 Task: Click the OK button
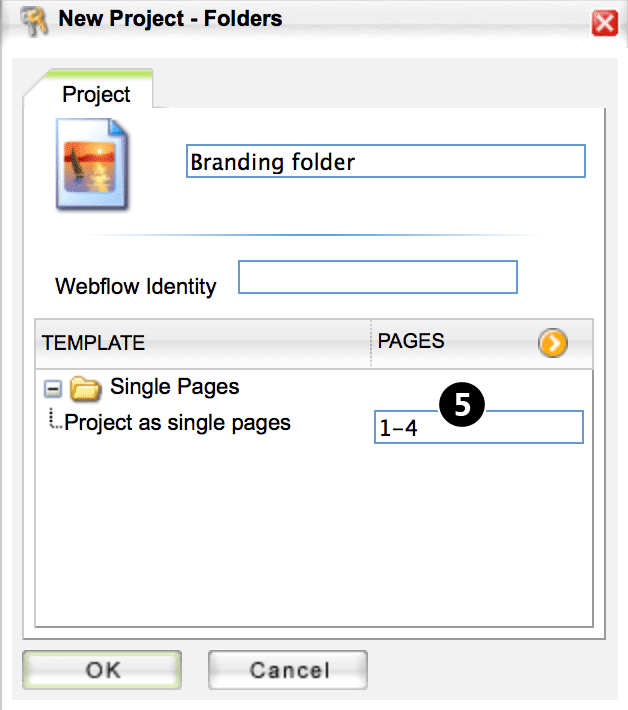tap(102, 670)
